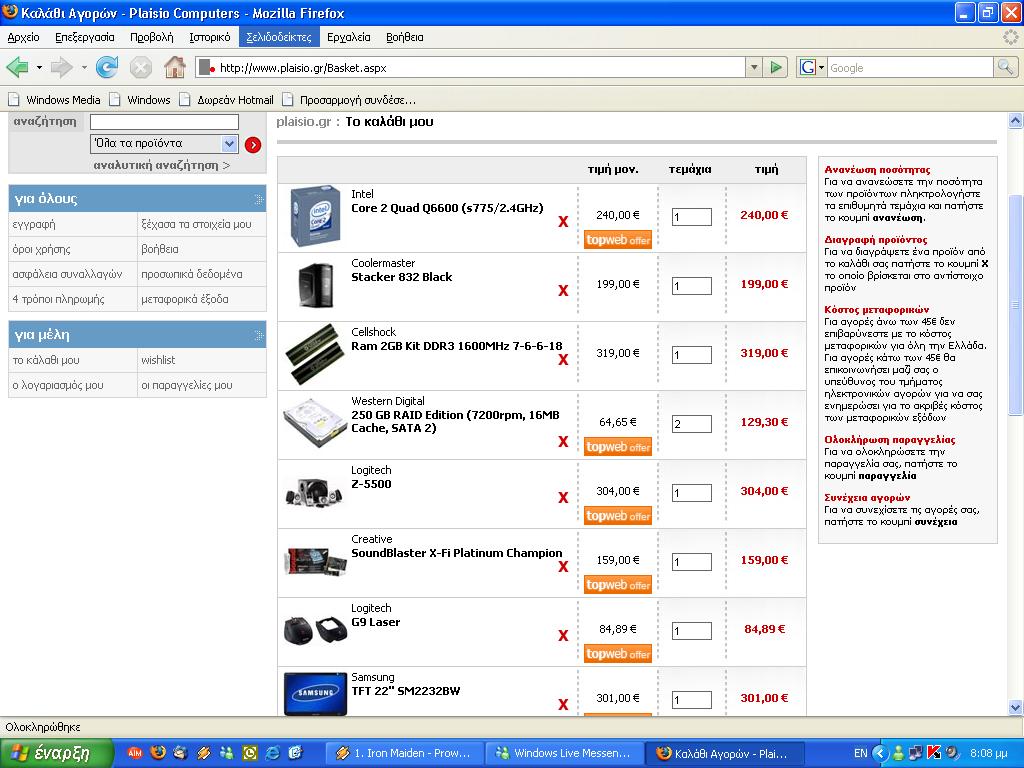Screen dimensions: 1024x768
Task: Click 'ξέχασα τα στοιχεία μου' link
Action: pos(196,224)
